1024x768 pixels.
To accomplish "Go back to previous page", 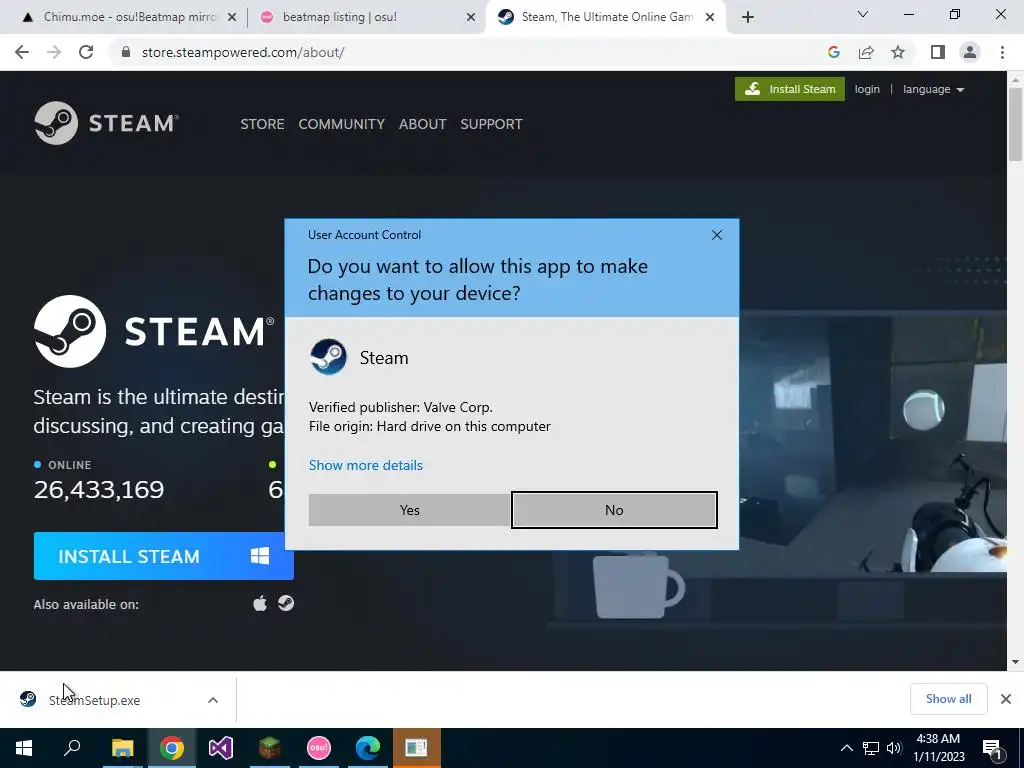I will tap(22, 52).
